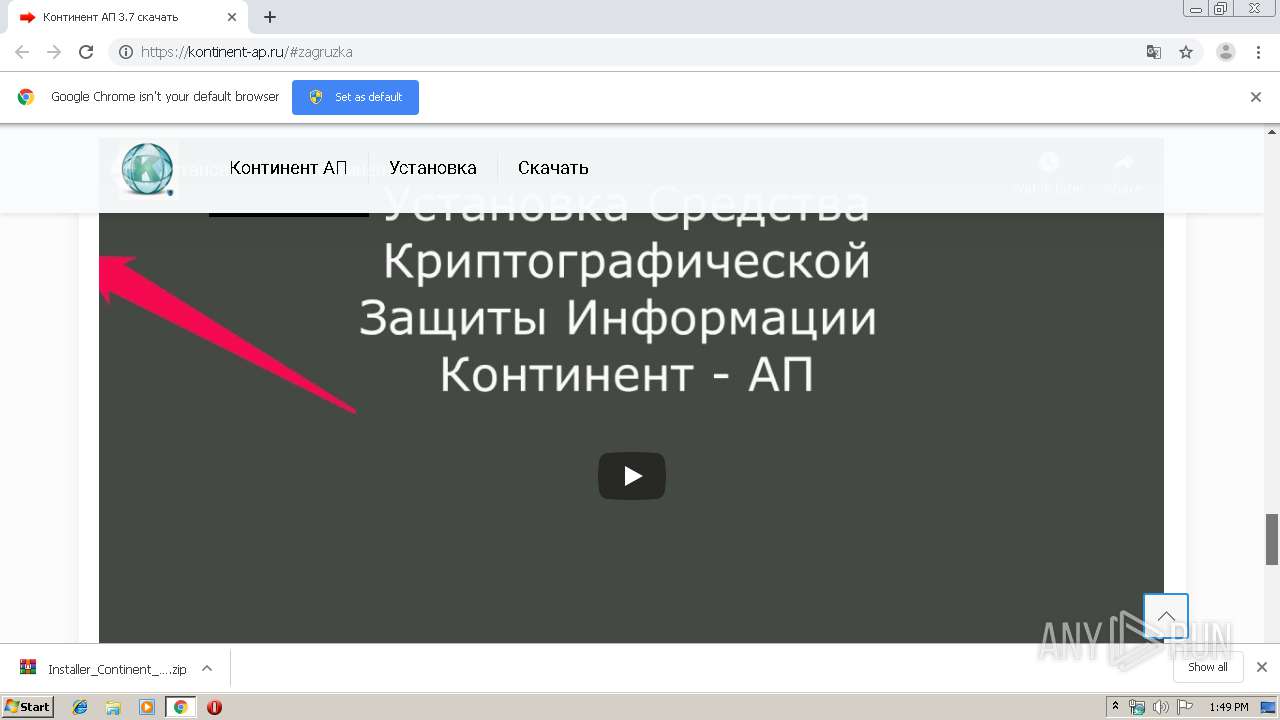Open the Chrome profile avatar

pos(1226,52)
